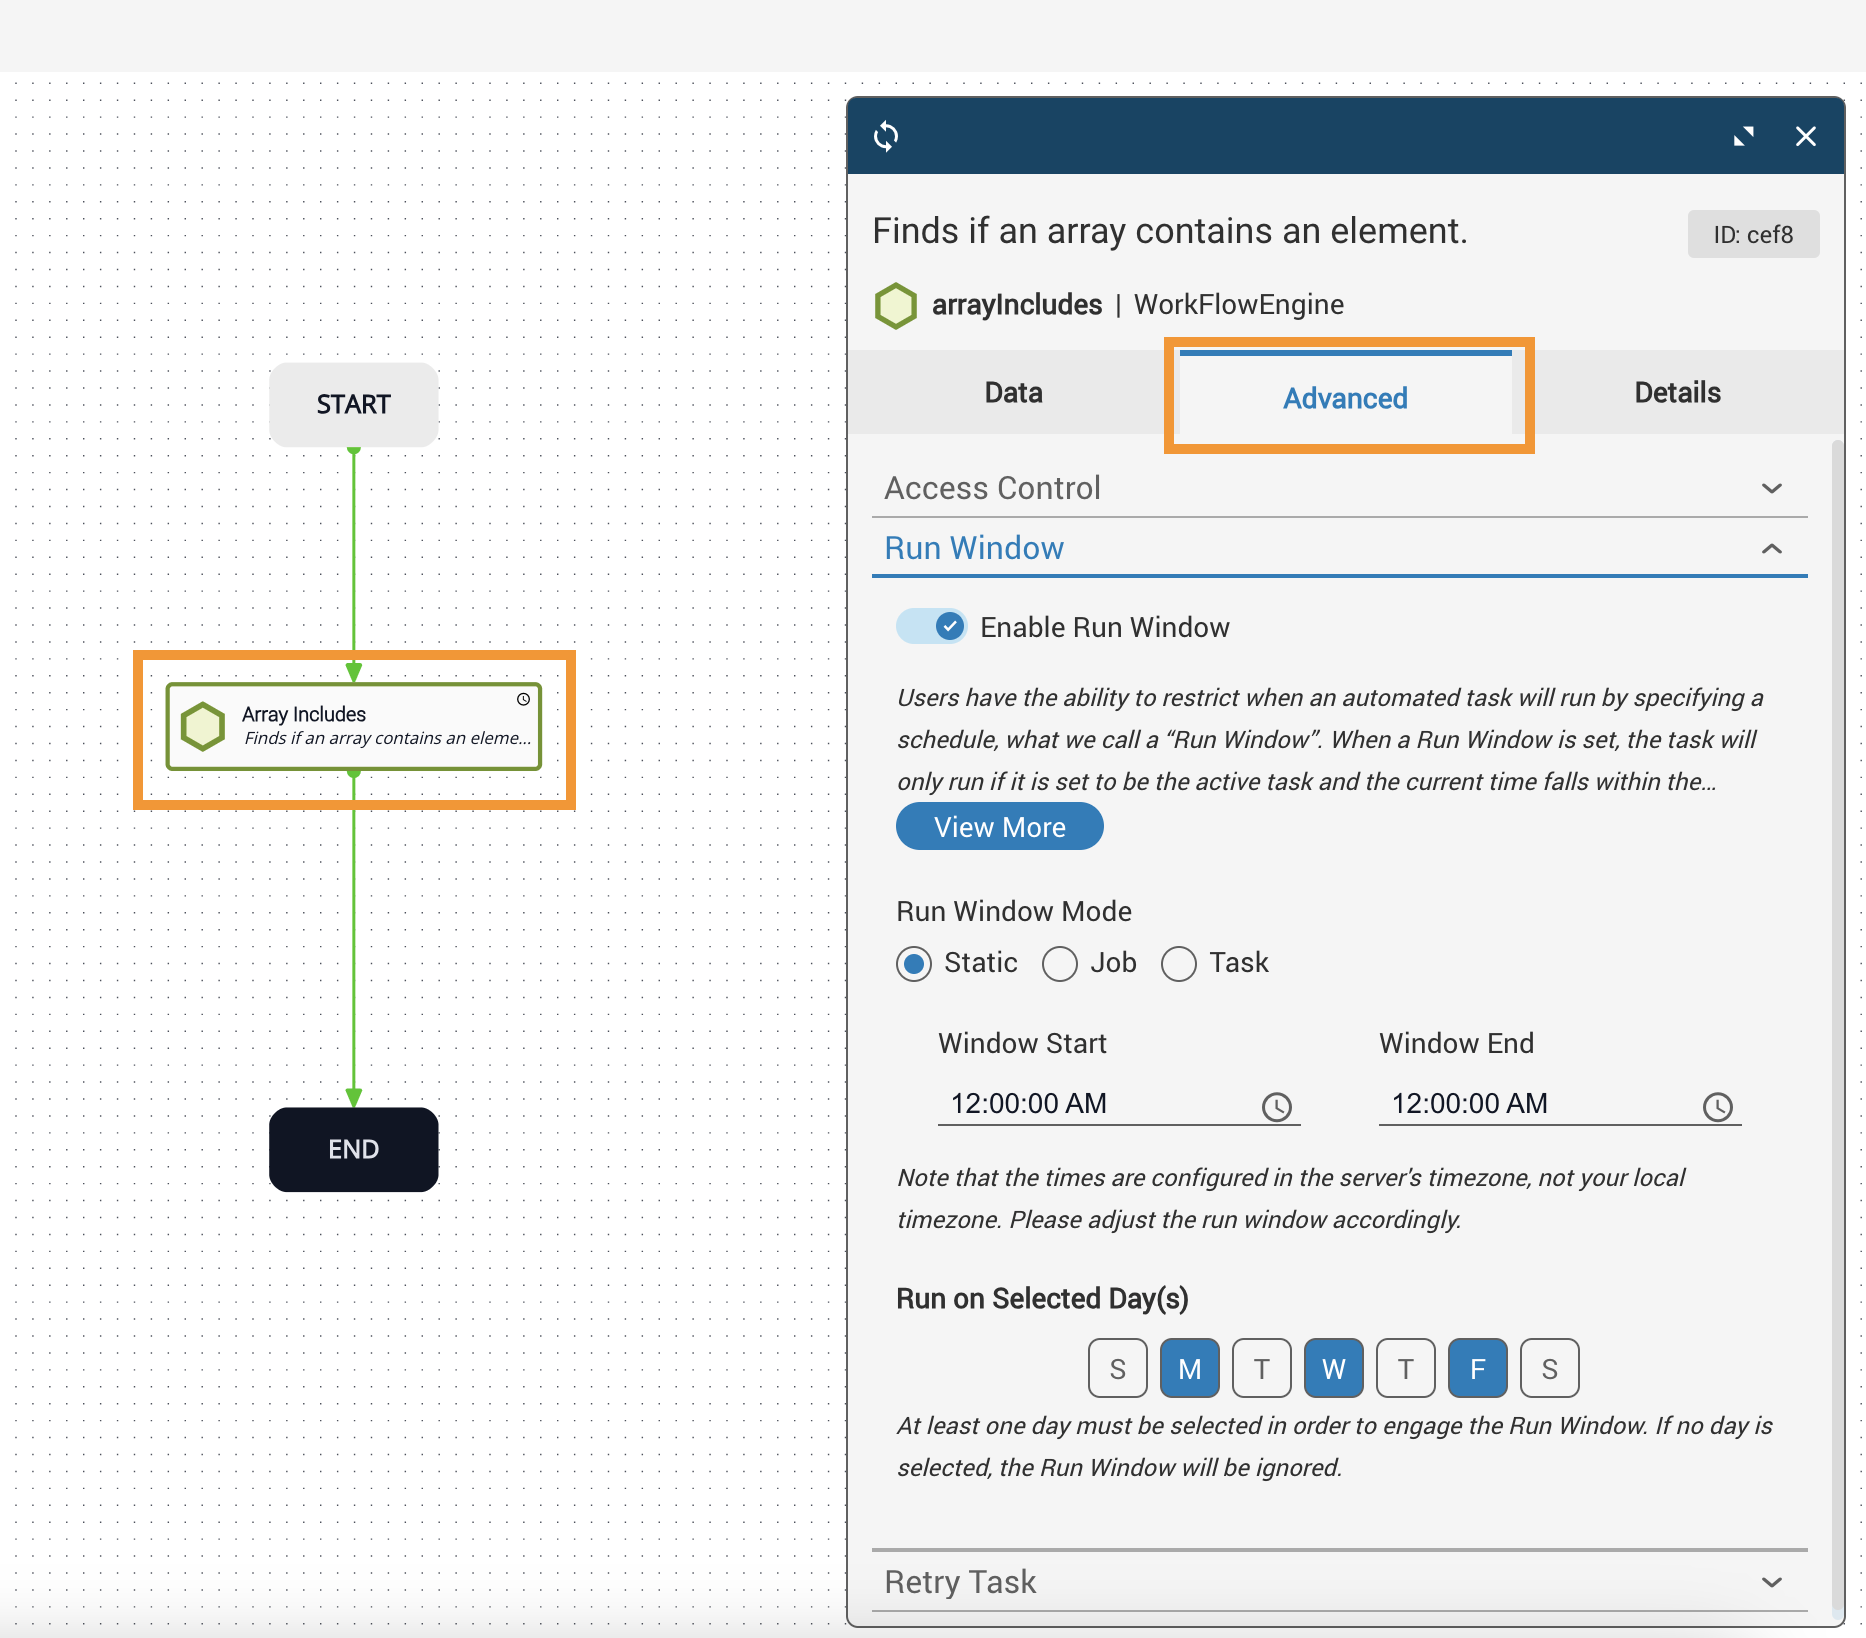This screenshot has width=1866, height=1638.
Task: Open the Window Start time picker clock
Action: pyautogui.click(x=1276, y=1106)
